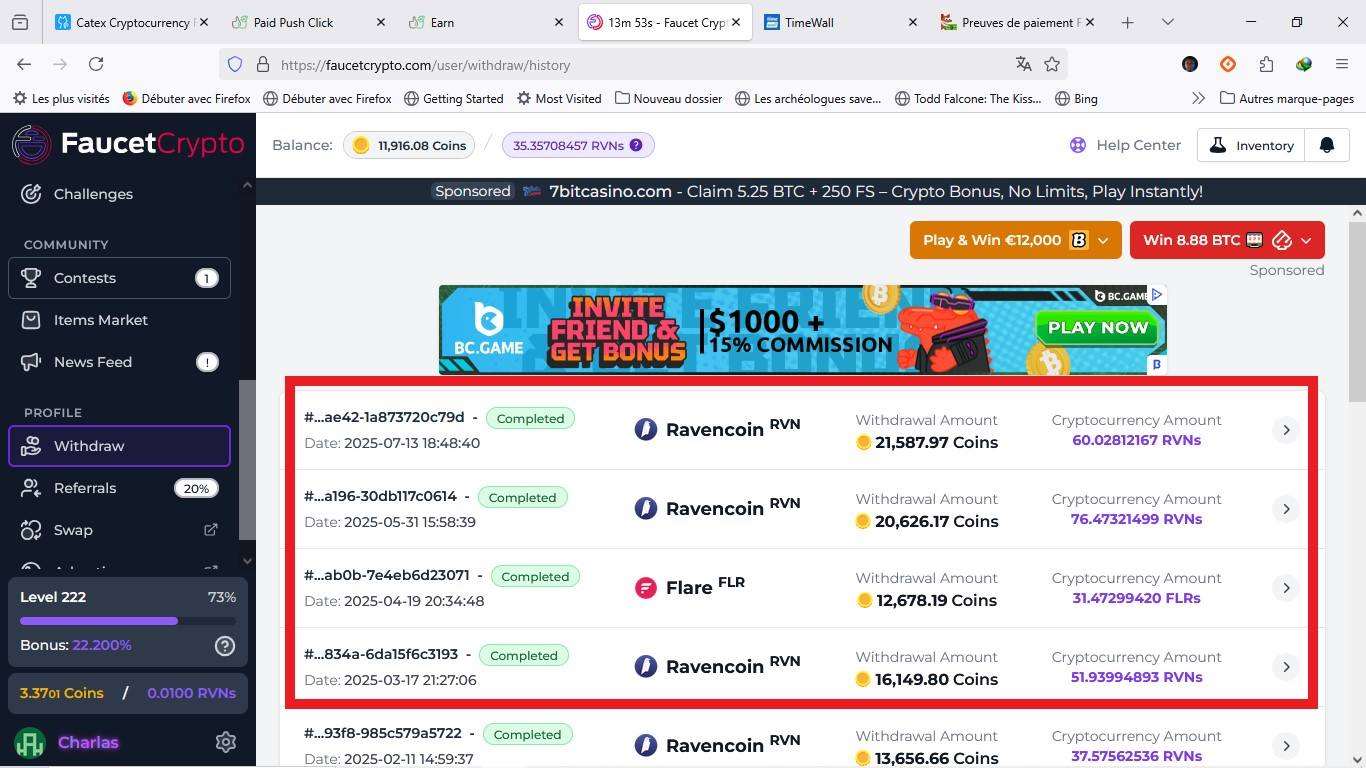Image resolution: width=1366 pixels, height=768 pixels.
Task: Click the lock site information icon
Action: coord(263,64)
